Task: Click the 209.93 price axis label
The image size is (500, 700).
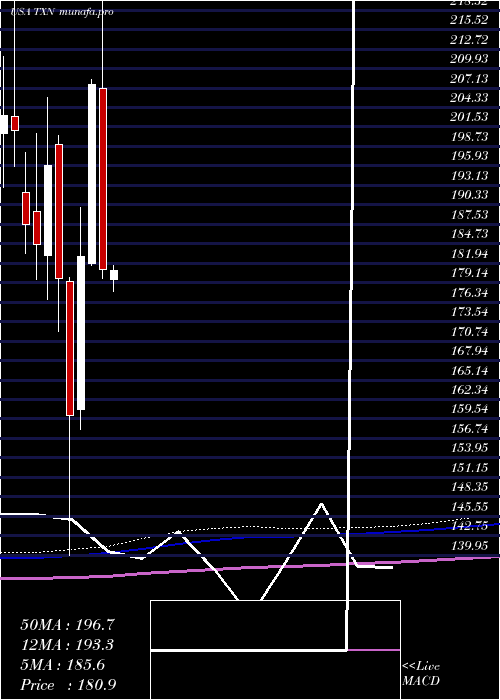Action: [x=469, y=59]
